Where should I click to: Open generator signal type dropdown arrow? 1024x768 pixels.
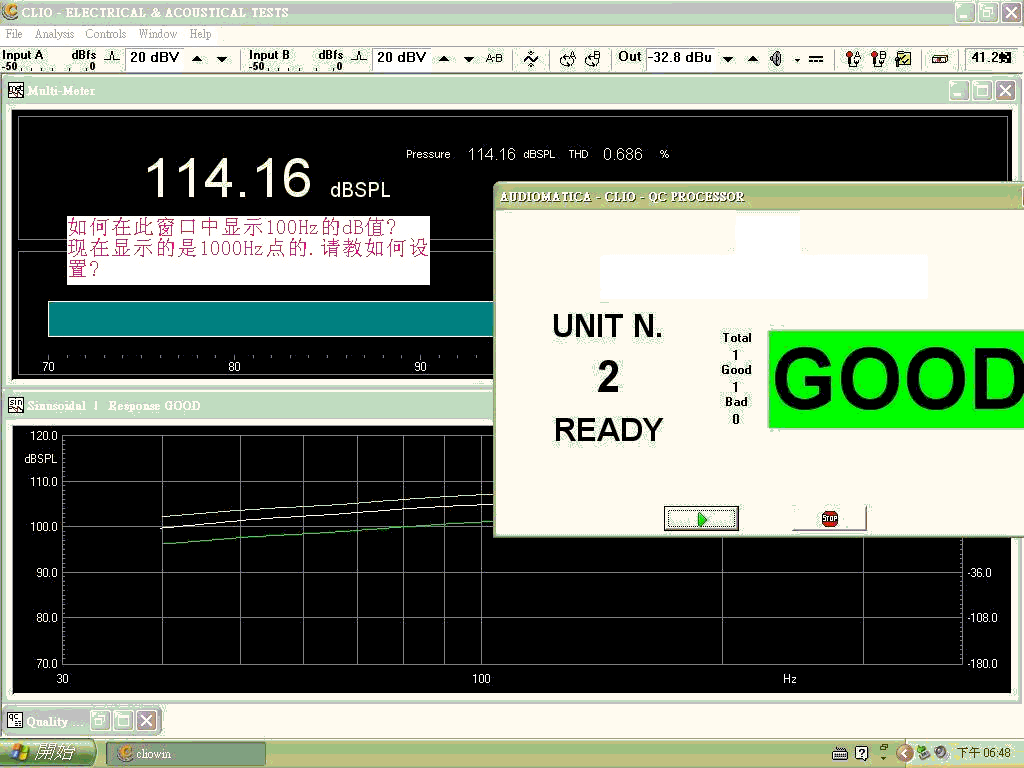tap(797, 60)
